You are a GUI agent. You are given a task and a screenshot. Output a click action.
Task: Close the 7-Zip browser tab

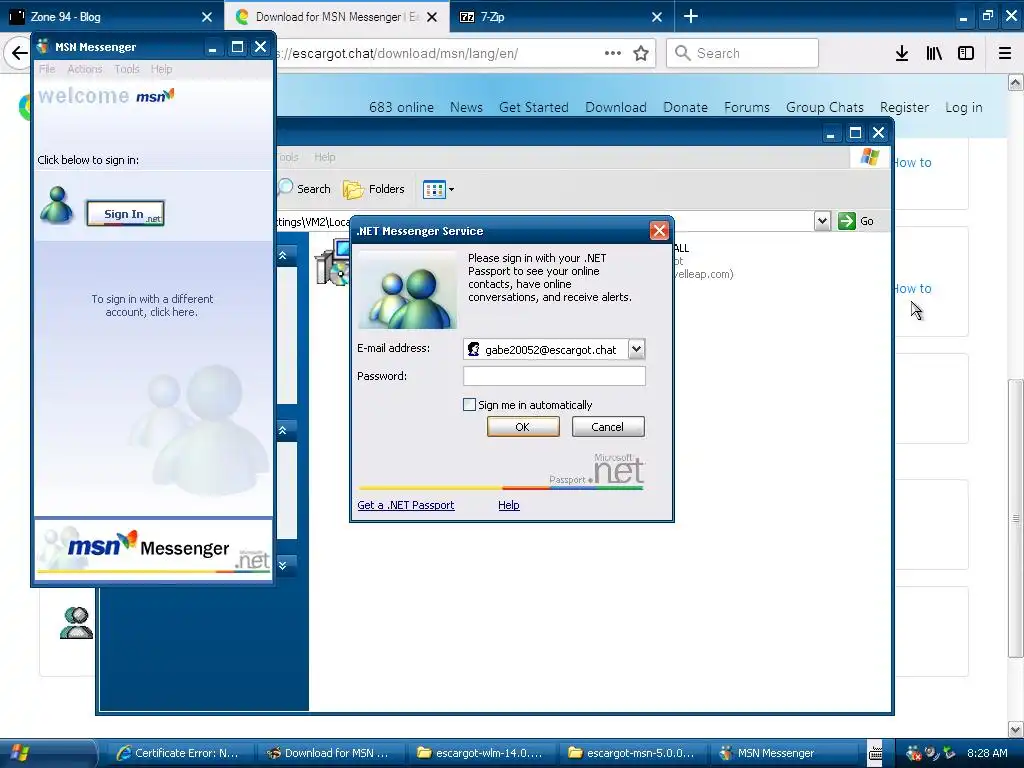tap(657, 17)
